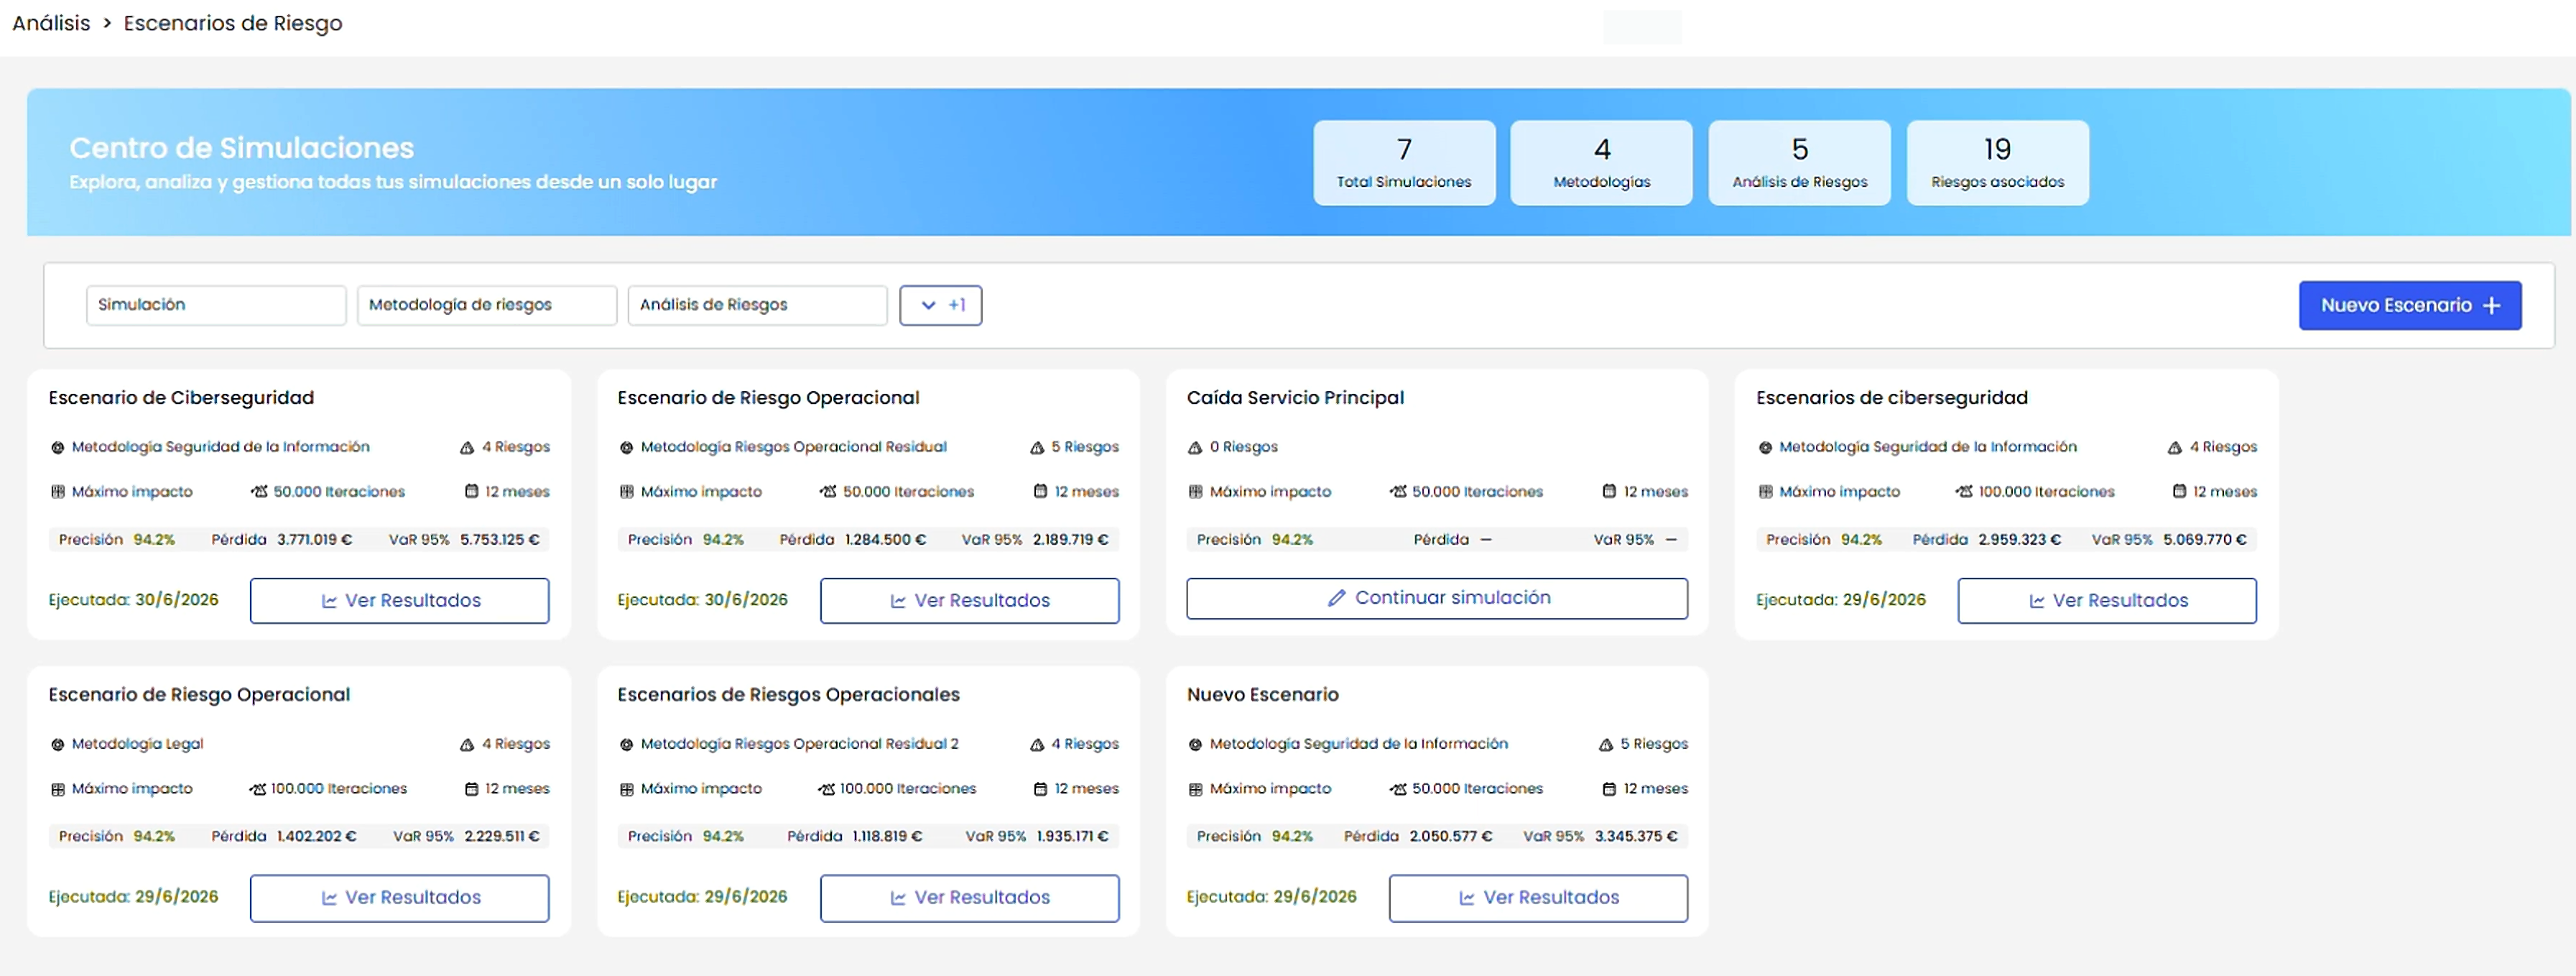Click chart icon in Escenario de Ciberseguridad's Ver Resultados
The image size is (2576, 976).
329,601
